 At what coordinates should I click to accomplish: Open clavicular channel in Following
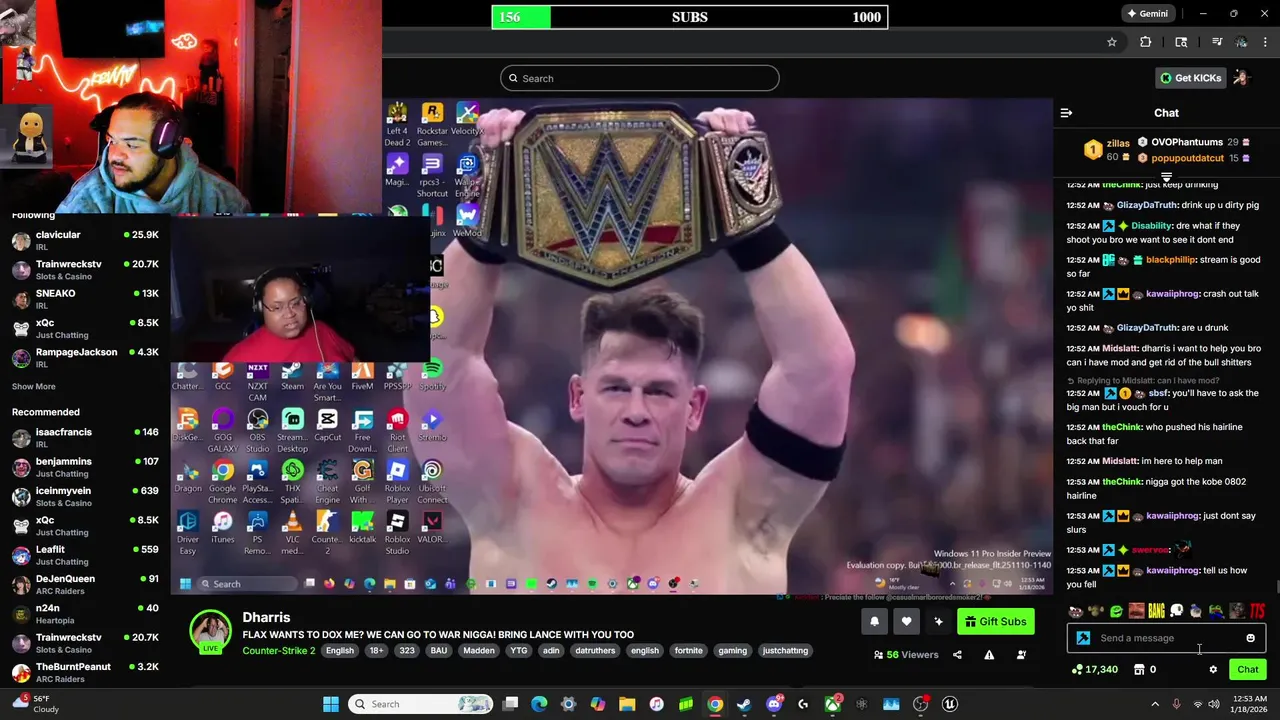[x=85, y=240]
